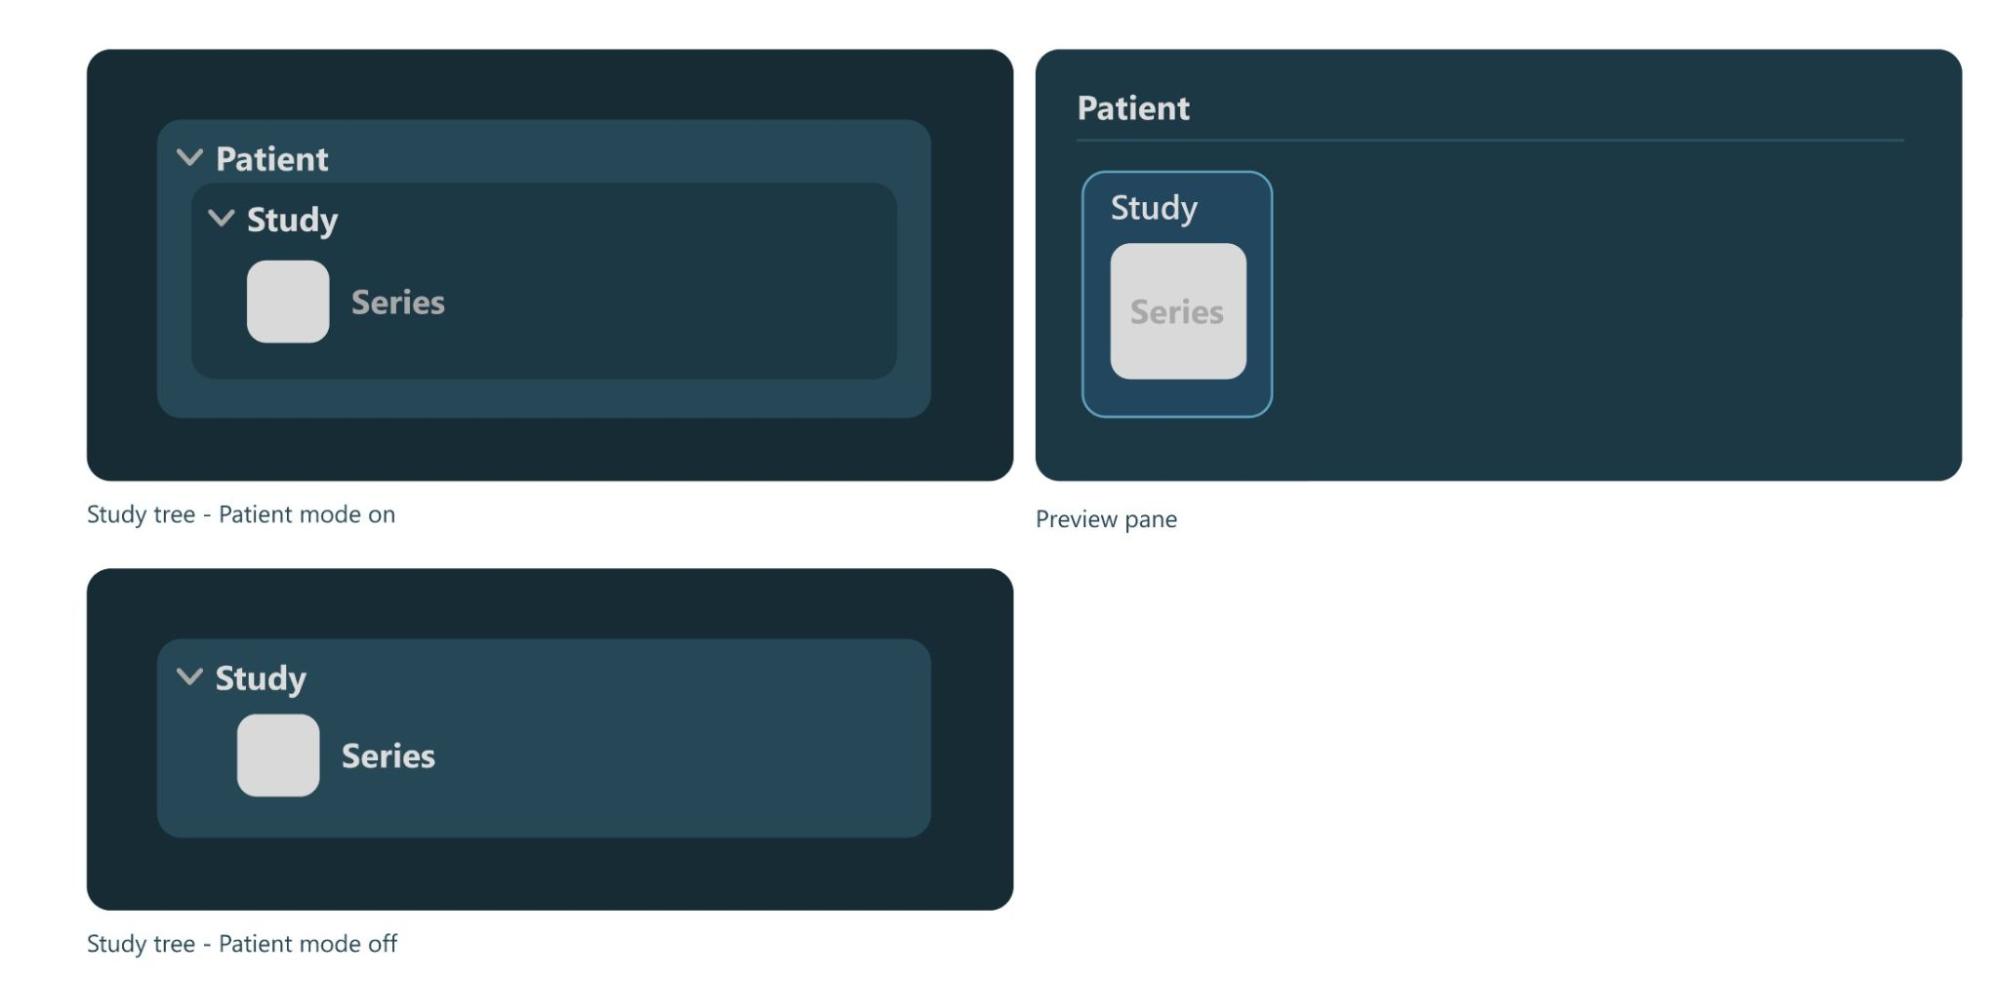Select the Study card title in Preview pane

click(1153, 208)
